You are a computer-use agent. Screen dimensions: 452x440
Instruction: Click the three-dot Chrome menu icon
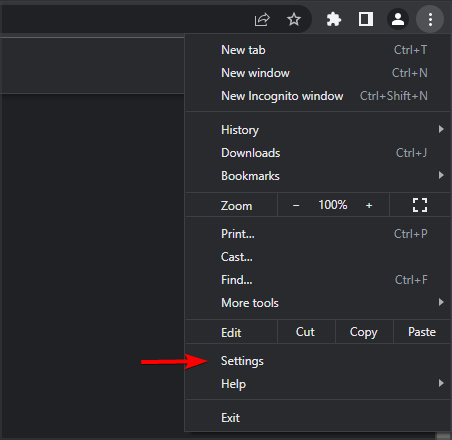tap(430, 19)
